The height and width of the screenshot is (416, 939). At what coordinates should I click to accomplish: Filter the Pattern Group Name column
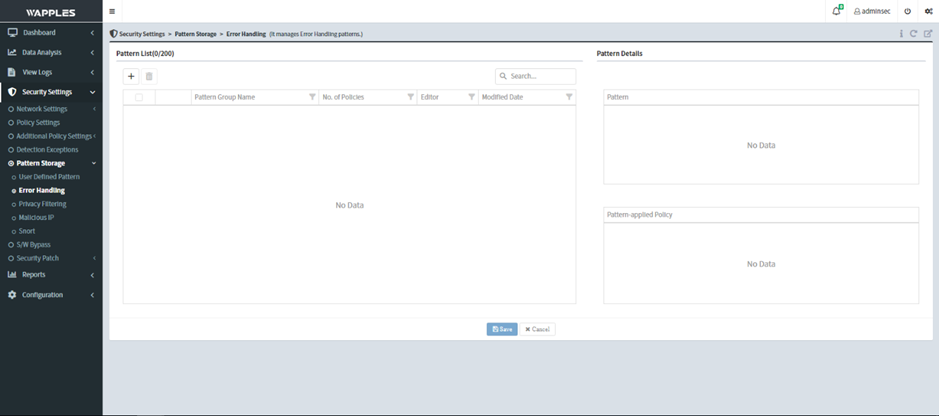(312, 97)
